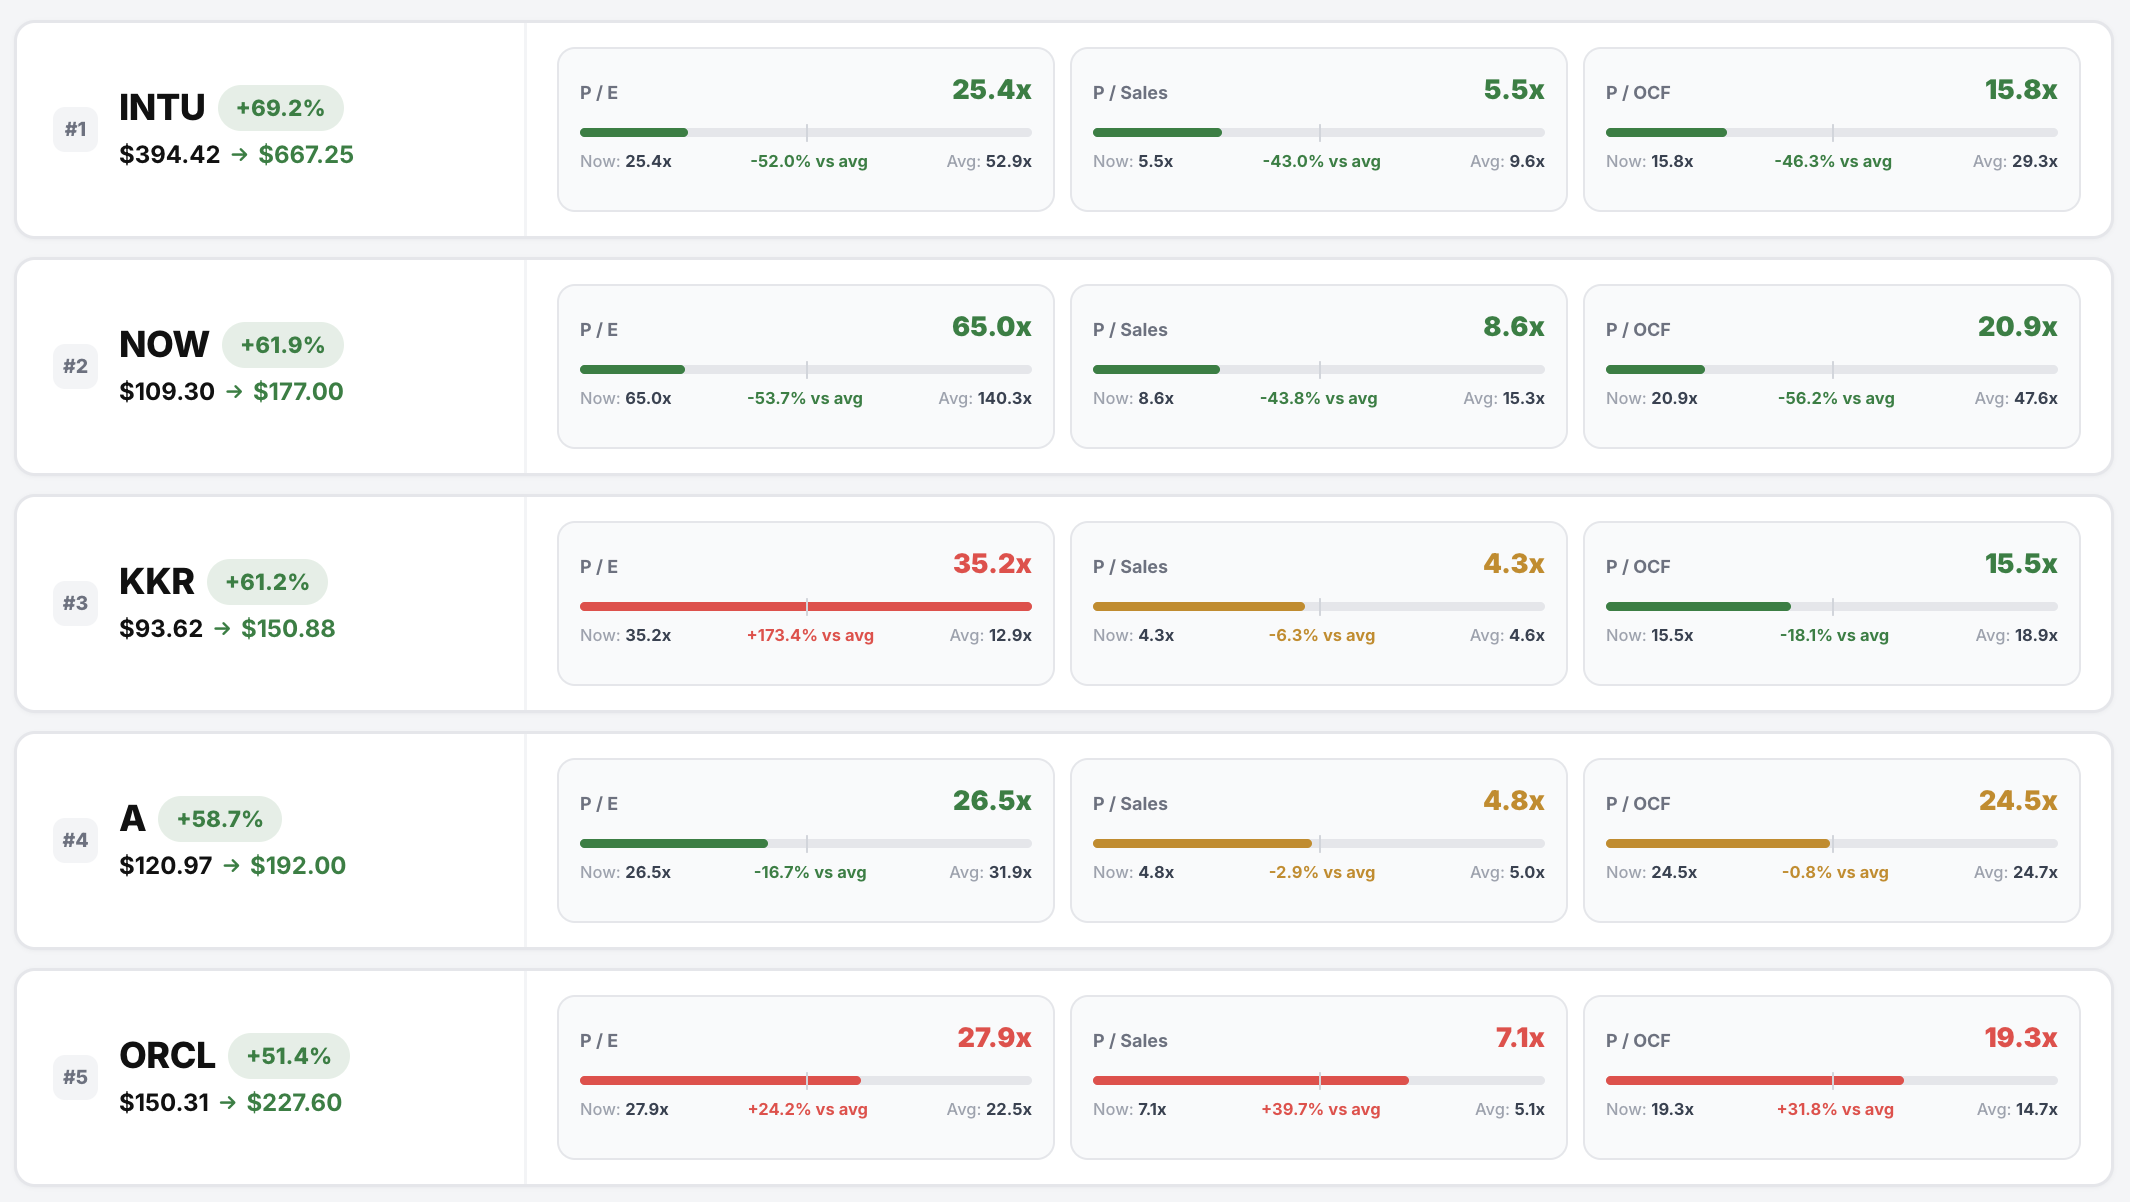Click the price target $667.25 for INTU
The image size is (2130, 1202).
click(x=306, y=154)
